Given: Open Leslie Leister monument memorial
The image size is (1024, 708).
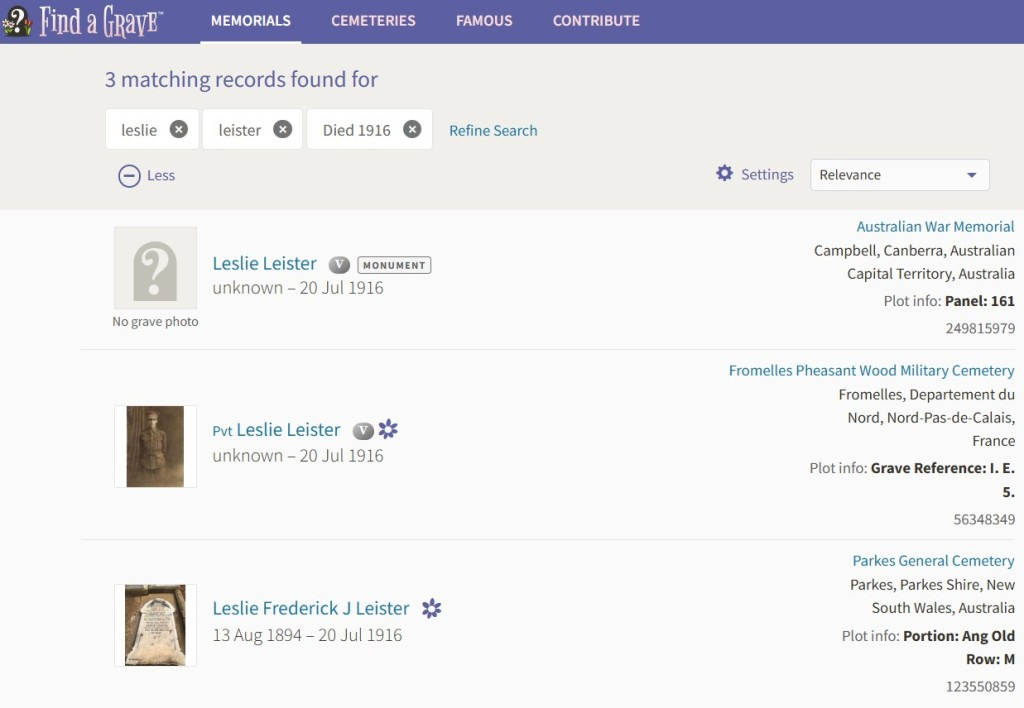Looking at the screenshot, I should tap(264, 263).
